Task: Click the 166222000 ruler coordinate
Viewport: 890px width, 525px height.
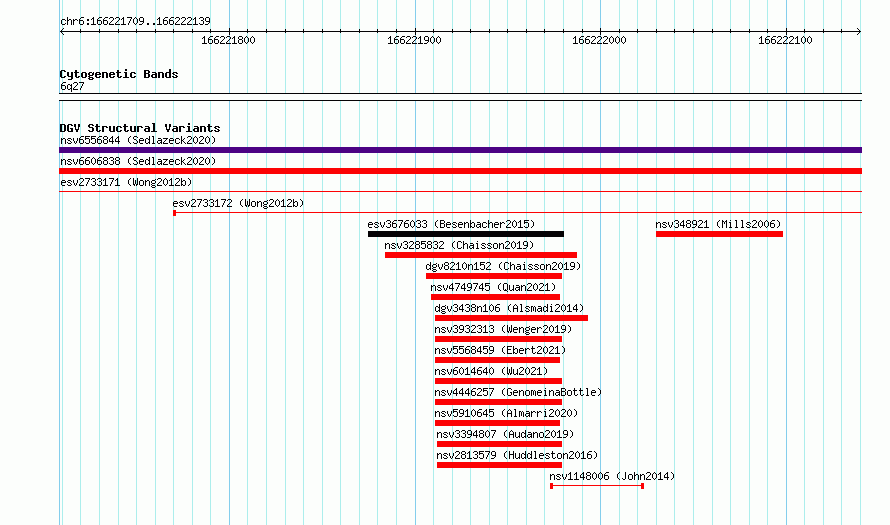Action: [599, 40]
